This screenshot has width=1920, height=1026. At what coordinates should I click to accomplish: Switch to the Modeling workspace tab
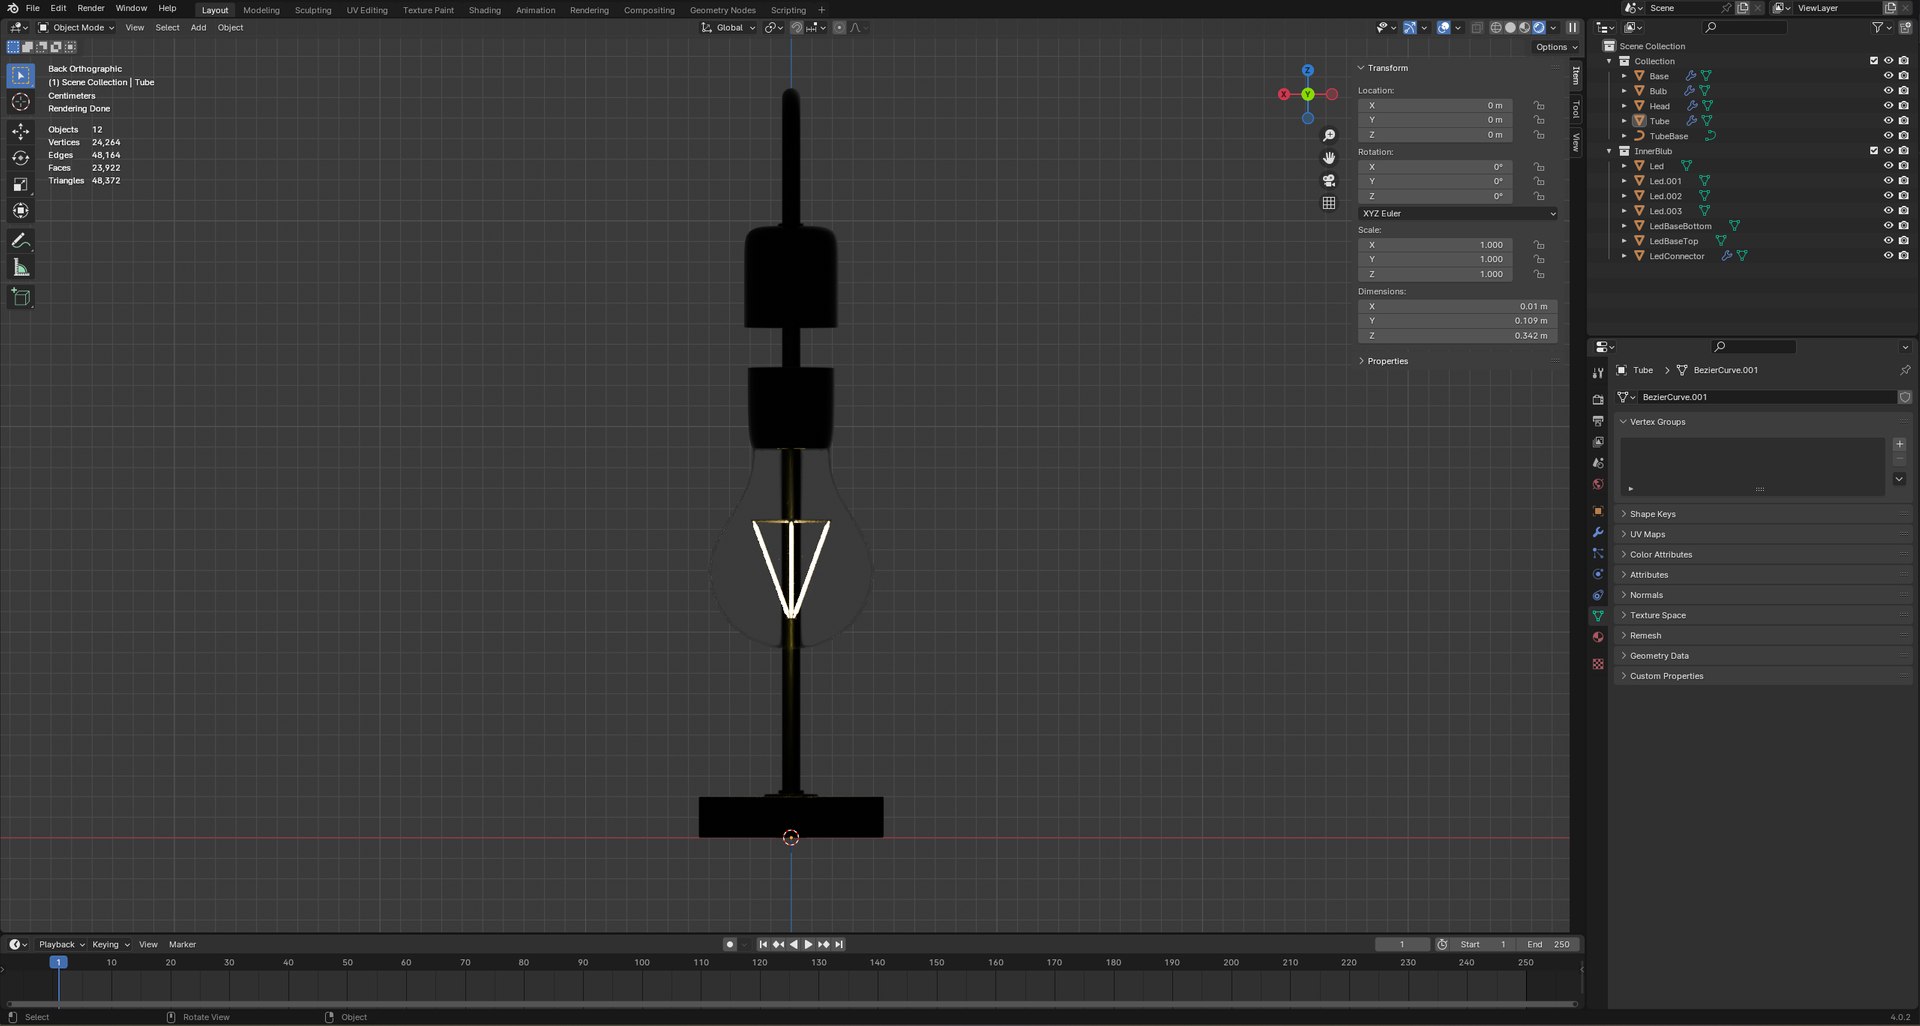261,10
